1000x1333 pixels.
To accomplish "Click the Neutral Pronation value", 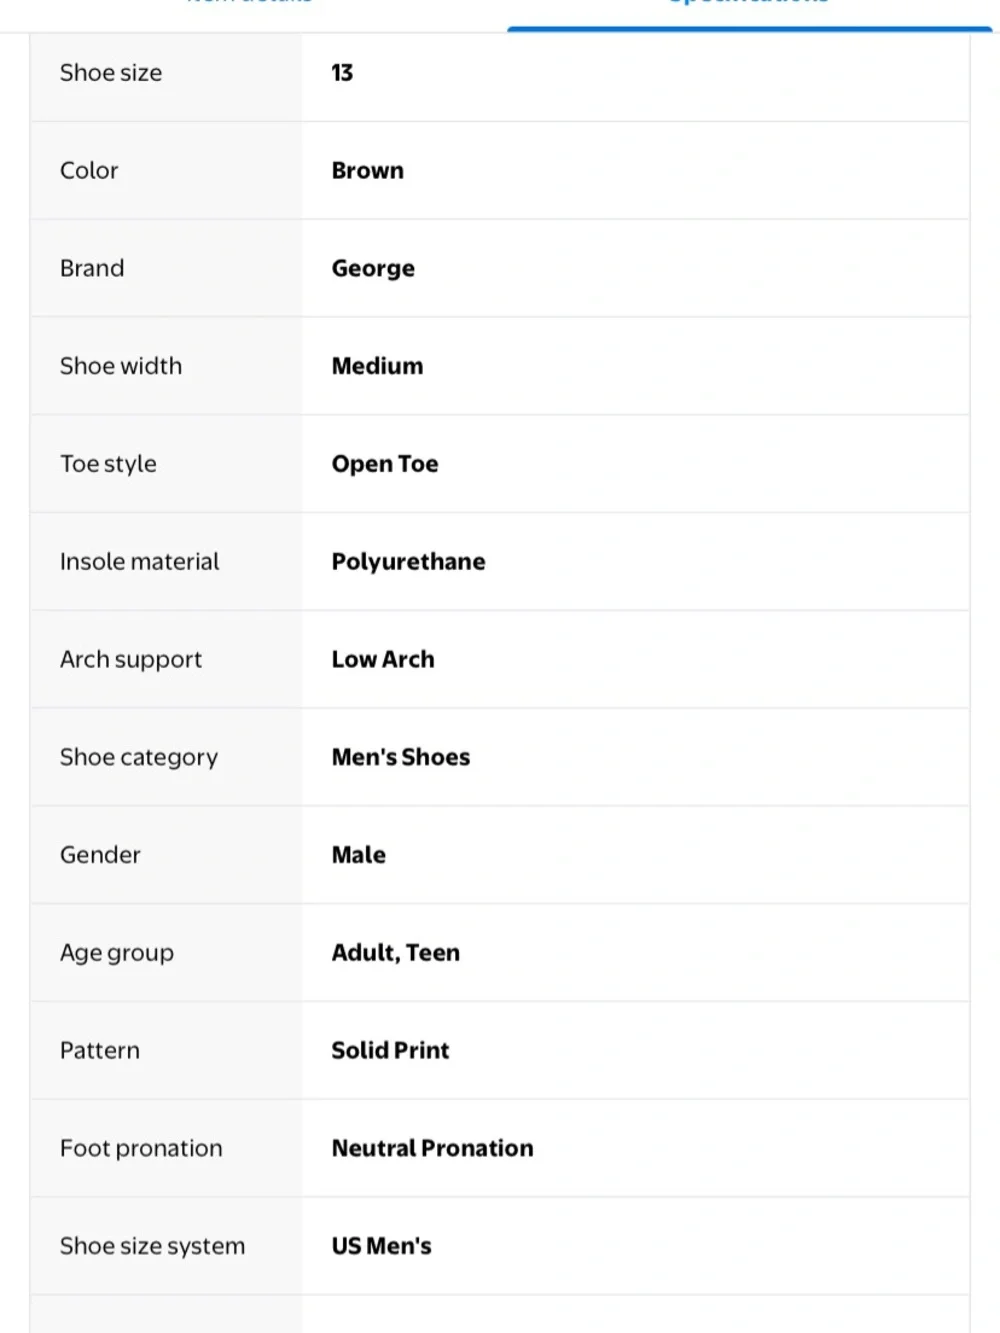I will pyautogui.click(x=432, y=1148).
